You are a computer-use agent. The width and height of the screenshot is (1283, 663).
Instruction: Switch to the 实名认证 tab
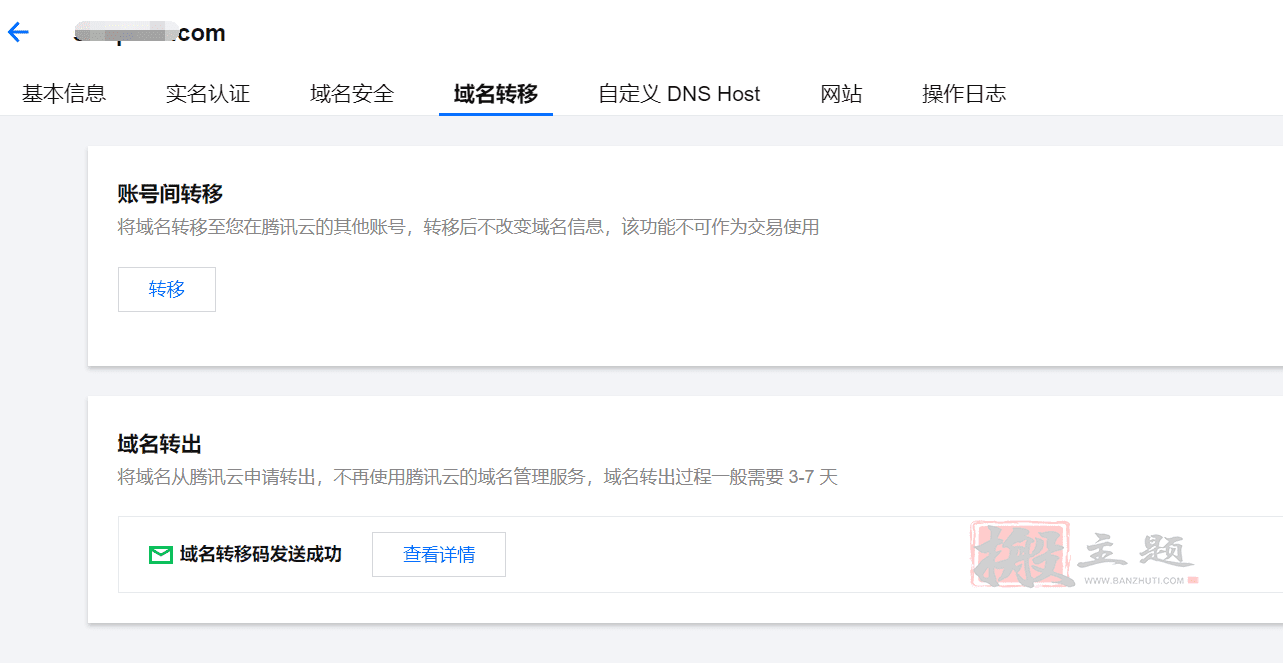tap(208, 94)
